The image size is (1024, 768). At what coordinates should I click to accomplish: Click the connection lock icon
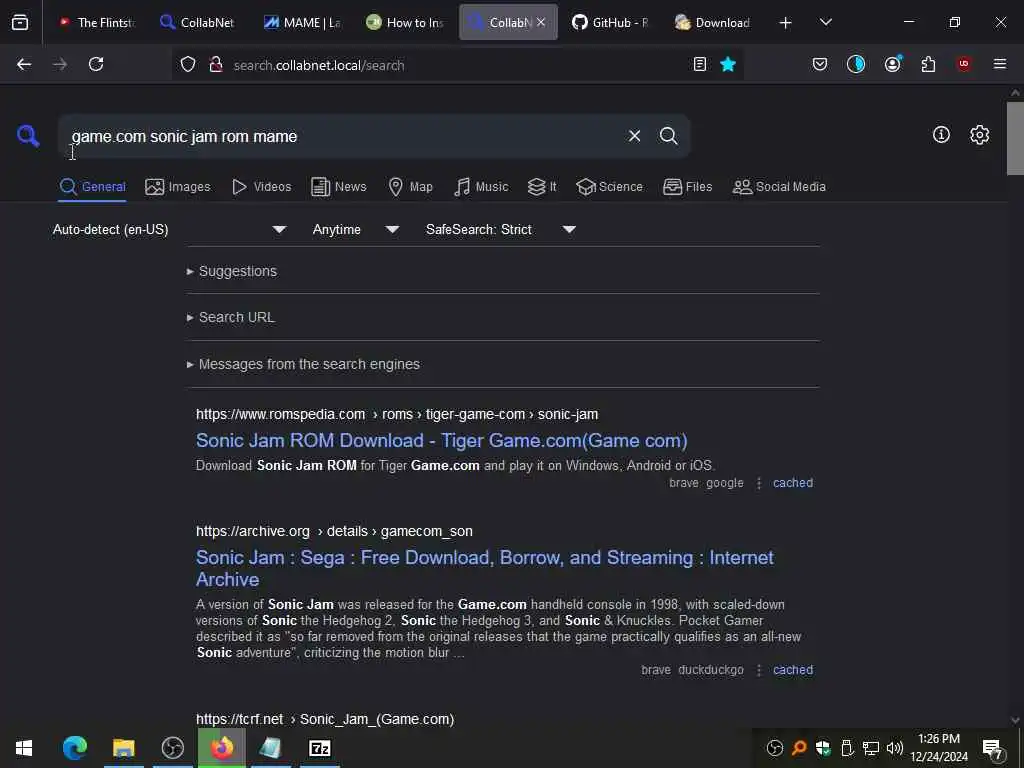coord(216,64)
